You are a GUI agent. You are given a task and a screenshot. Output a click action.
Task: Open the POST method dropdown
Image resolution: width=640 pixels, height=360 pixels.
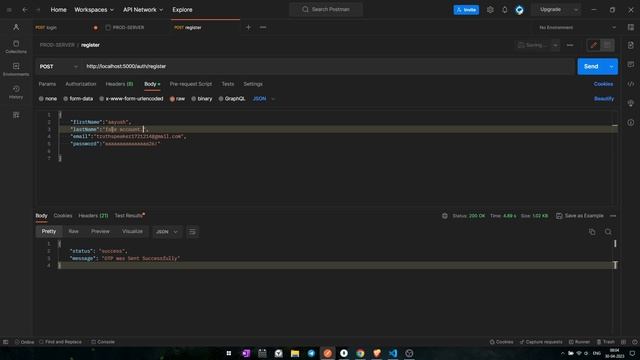click(58, 67)
